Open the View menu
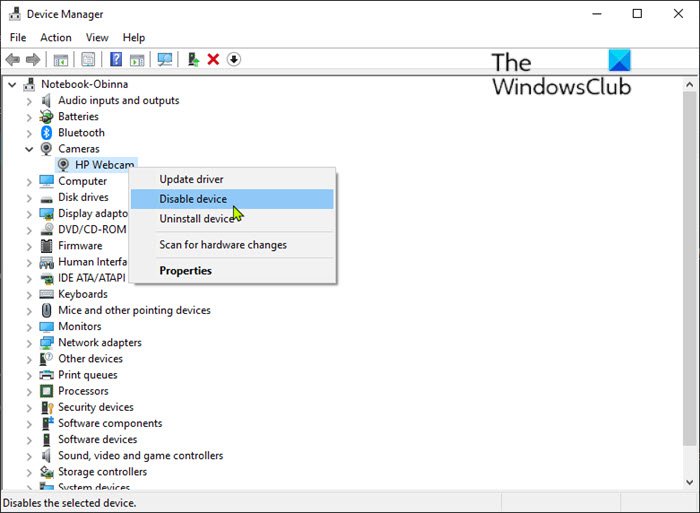 [x=97, y=38]
